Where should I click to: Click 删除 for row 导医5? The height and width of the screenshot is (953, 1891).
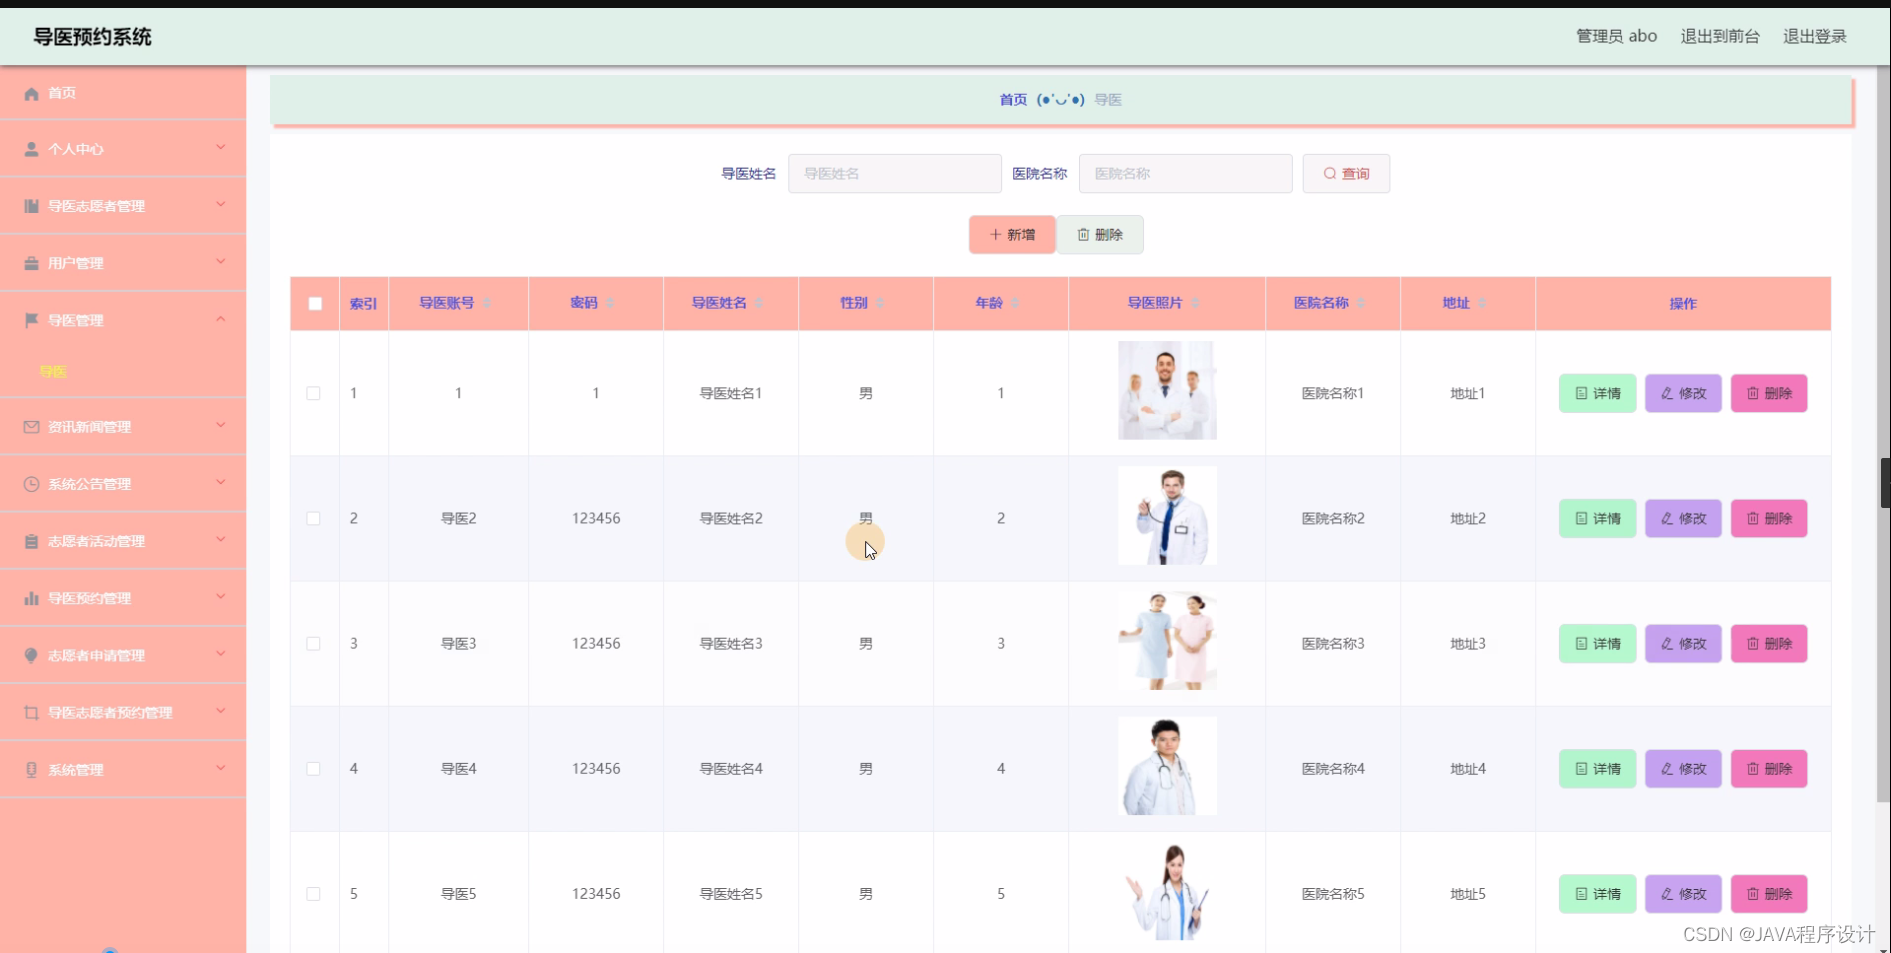[x=1769, y=893]
